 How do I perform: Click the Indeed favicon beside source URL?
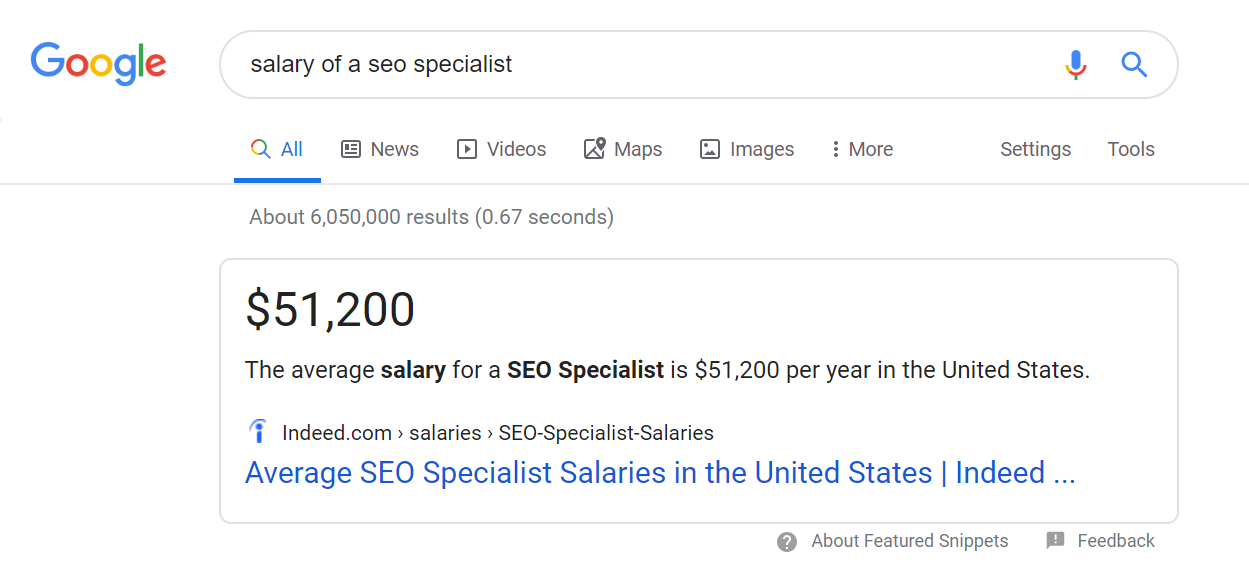click(258, 433)
